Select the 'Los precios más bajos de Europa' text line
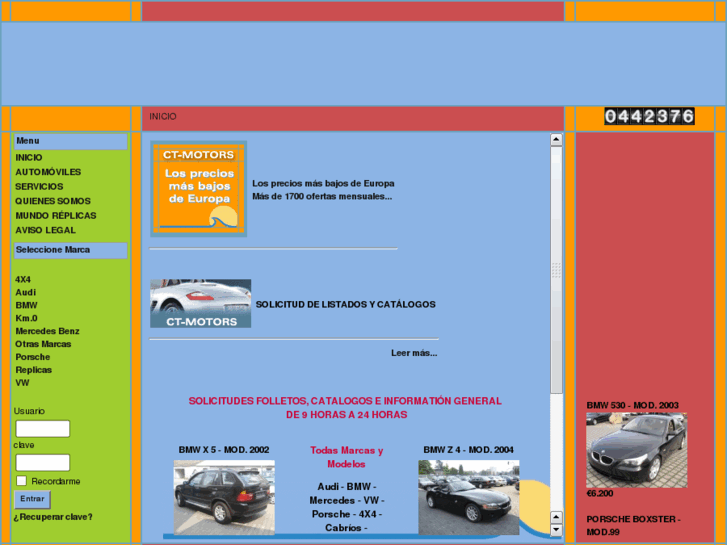The width and height of the screenshot is (727, 545). 323,183
